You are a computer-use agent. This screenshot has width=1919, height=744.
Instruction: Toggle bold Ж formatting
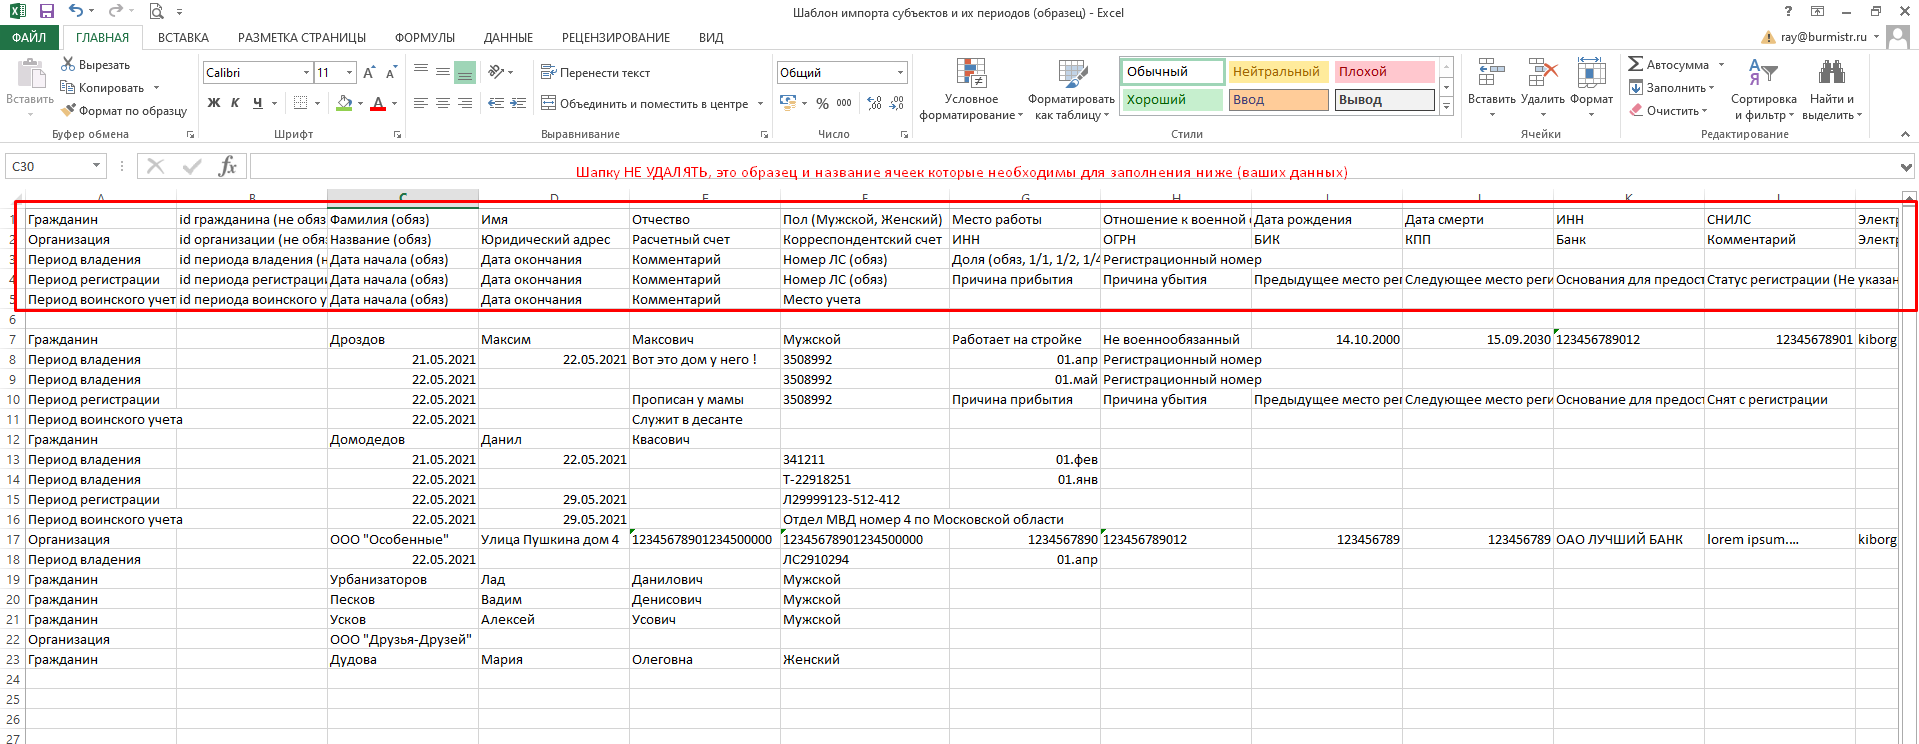pyautogui.click(x=213, y=103)
